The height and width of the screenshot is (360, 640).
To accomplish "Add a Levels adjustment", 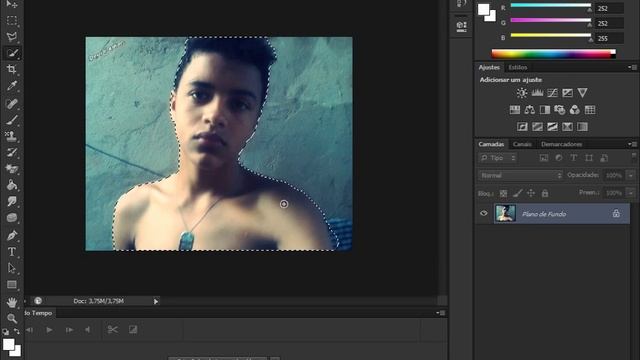I will click(537, 93).
